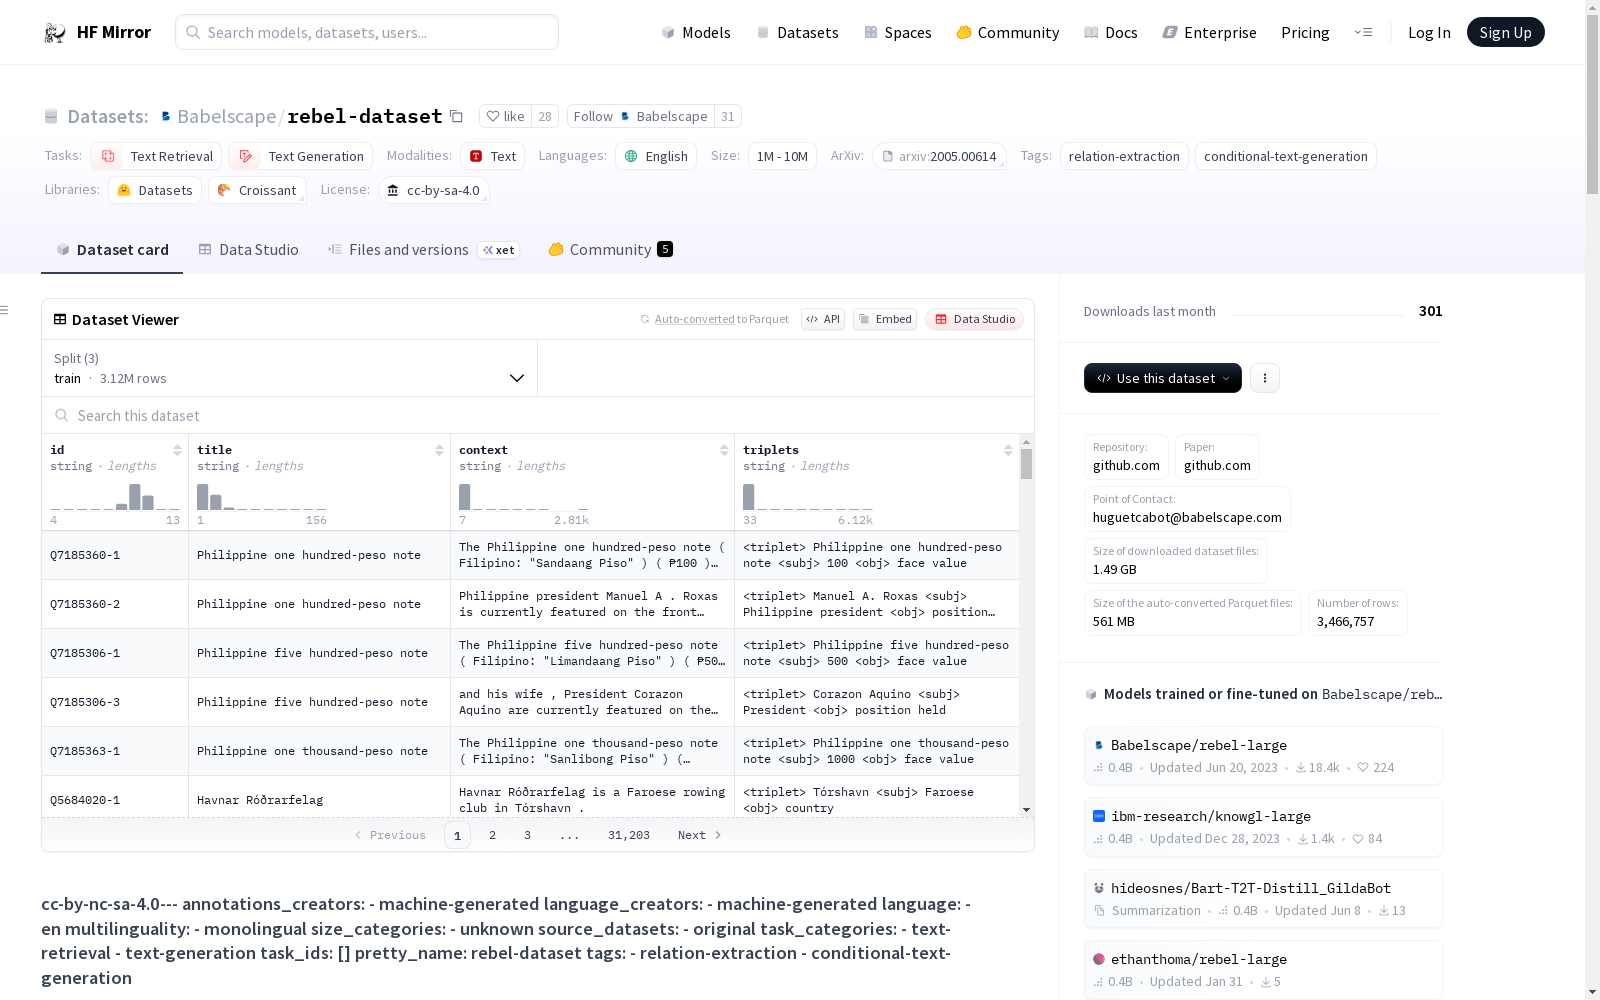1600x1000 pixels.
Task: Open the Babelscape/rebel-large model card
Action: [x=1263, y=756]
